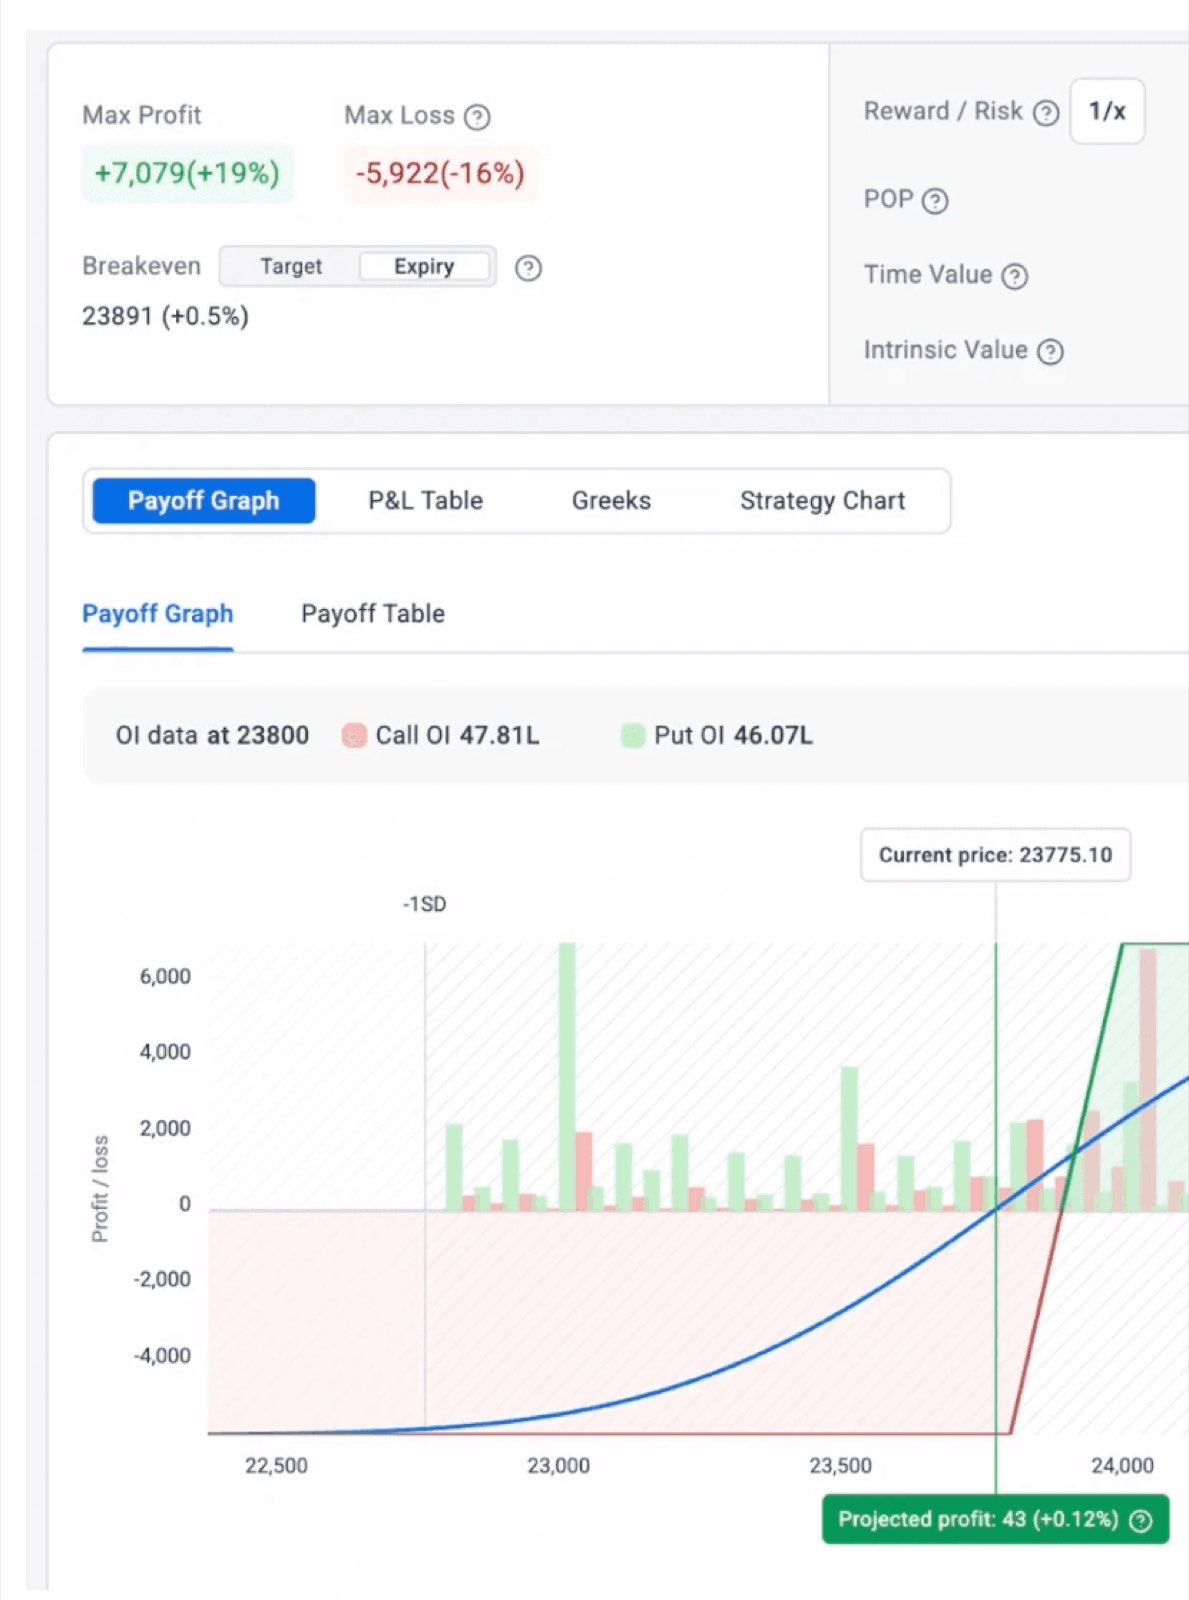Open the Reward / Risk help icon

tap(1046, 113)
